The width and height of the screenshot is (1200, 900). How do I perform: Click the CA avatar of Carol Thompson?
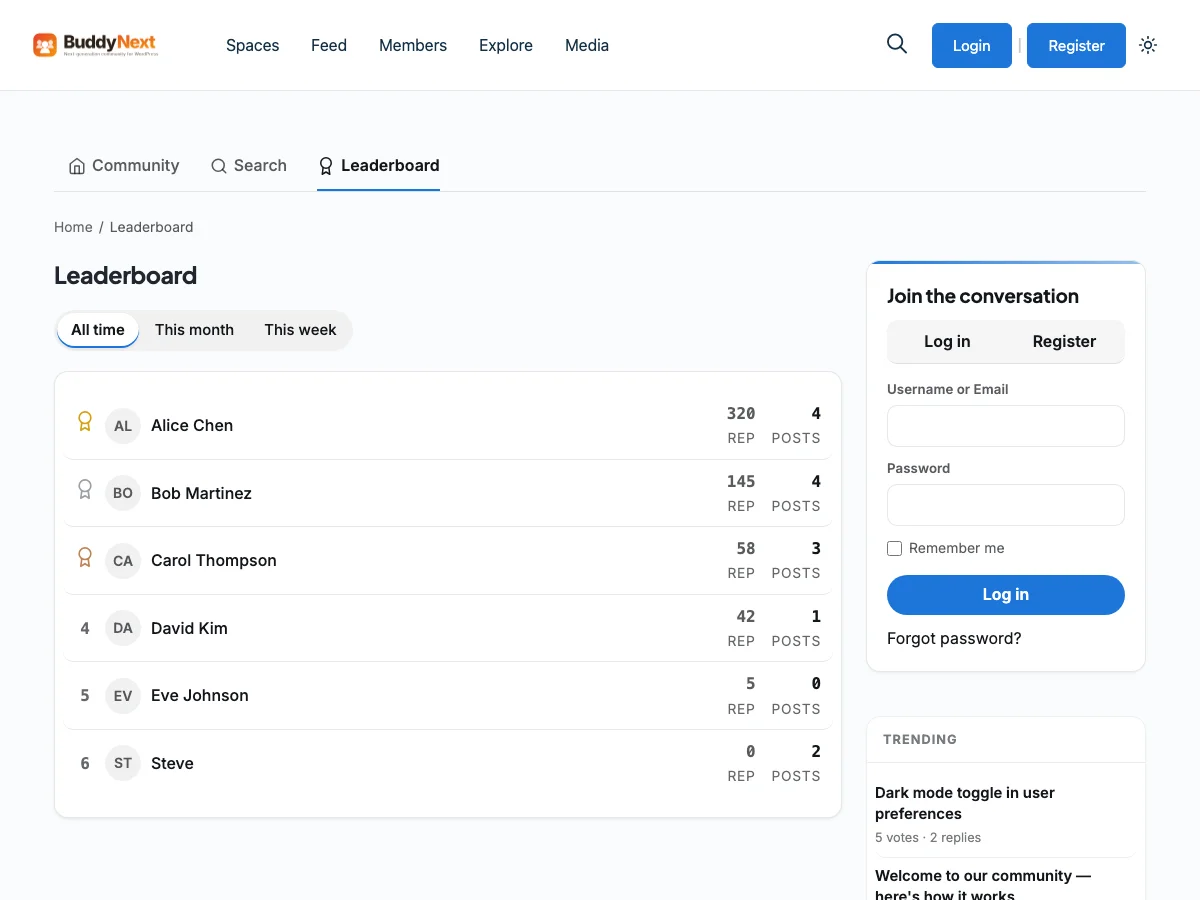click(123, 560)
